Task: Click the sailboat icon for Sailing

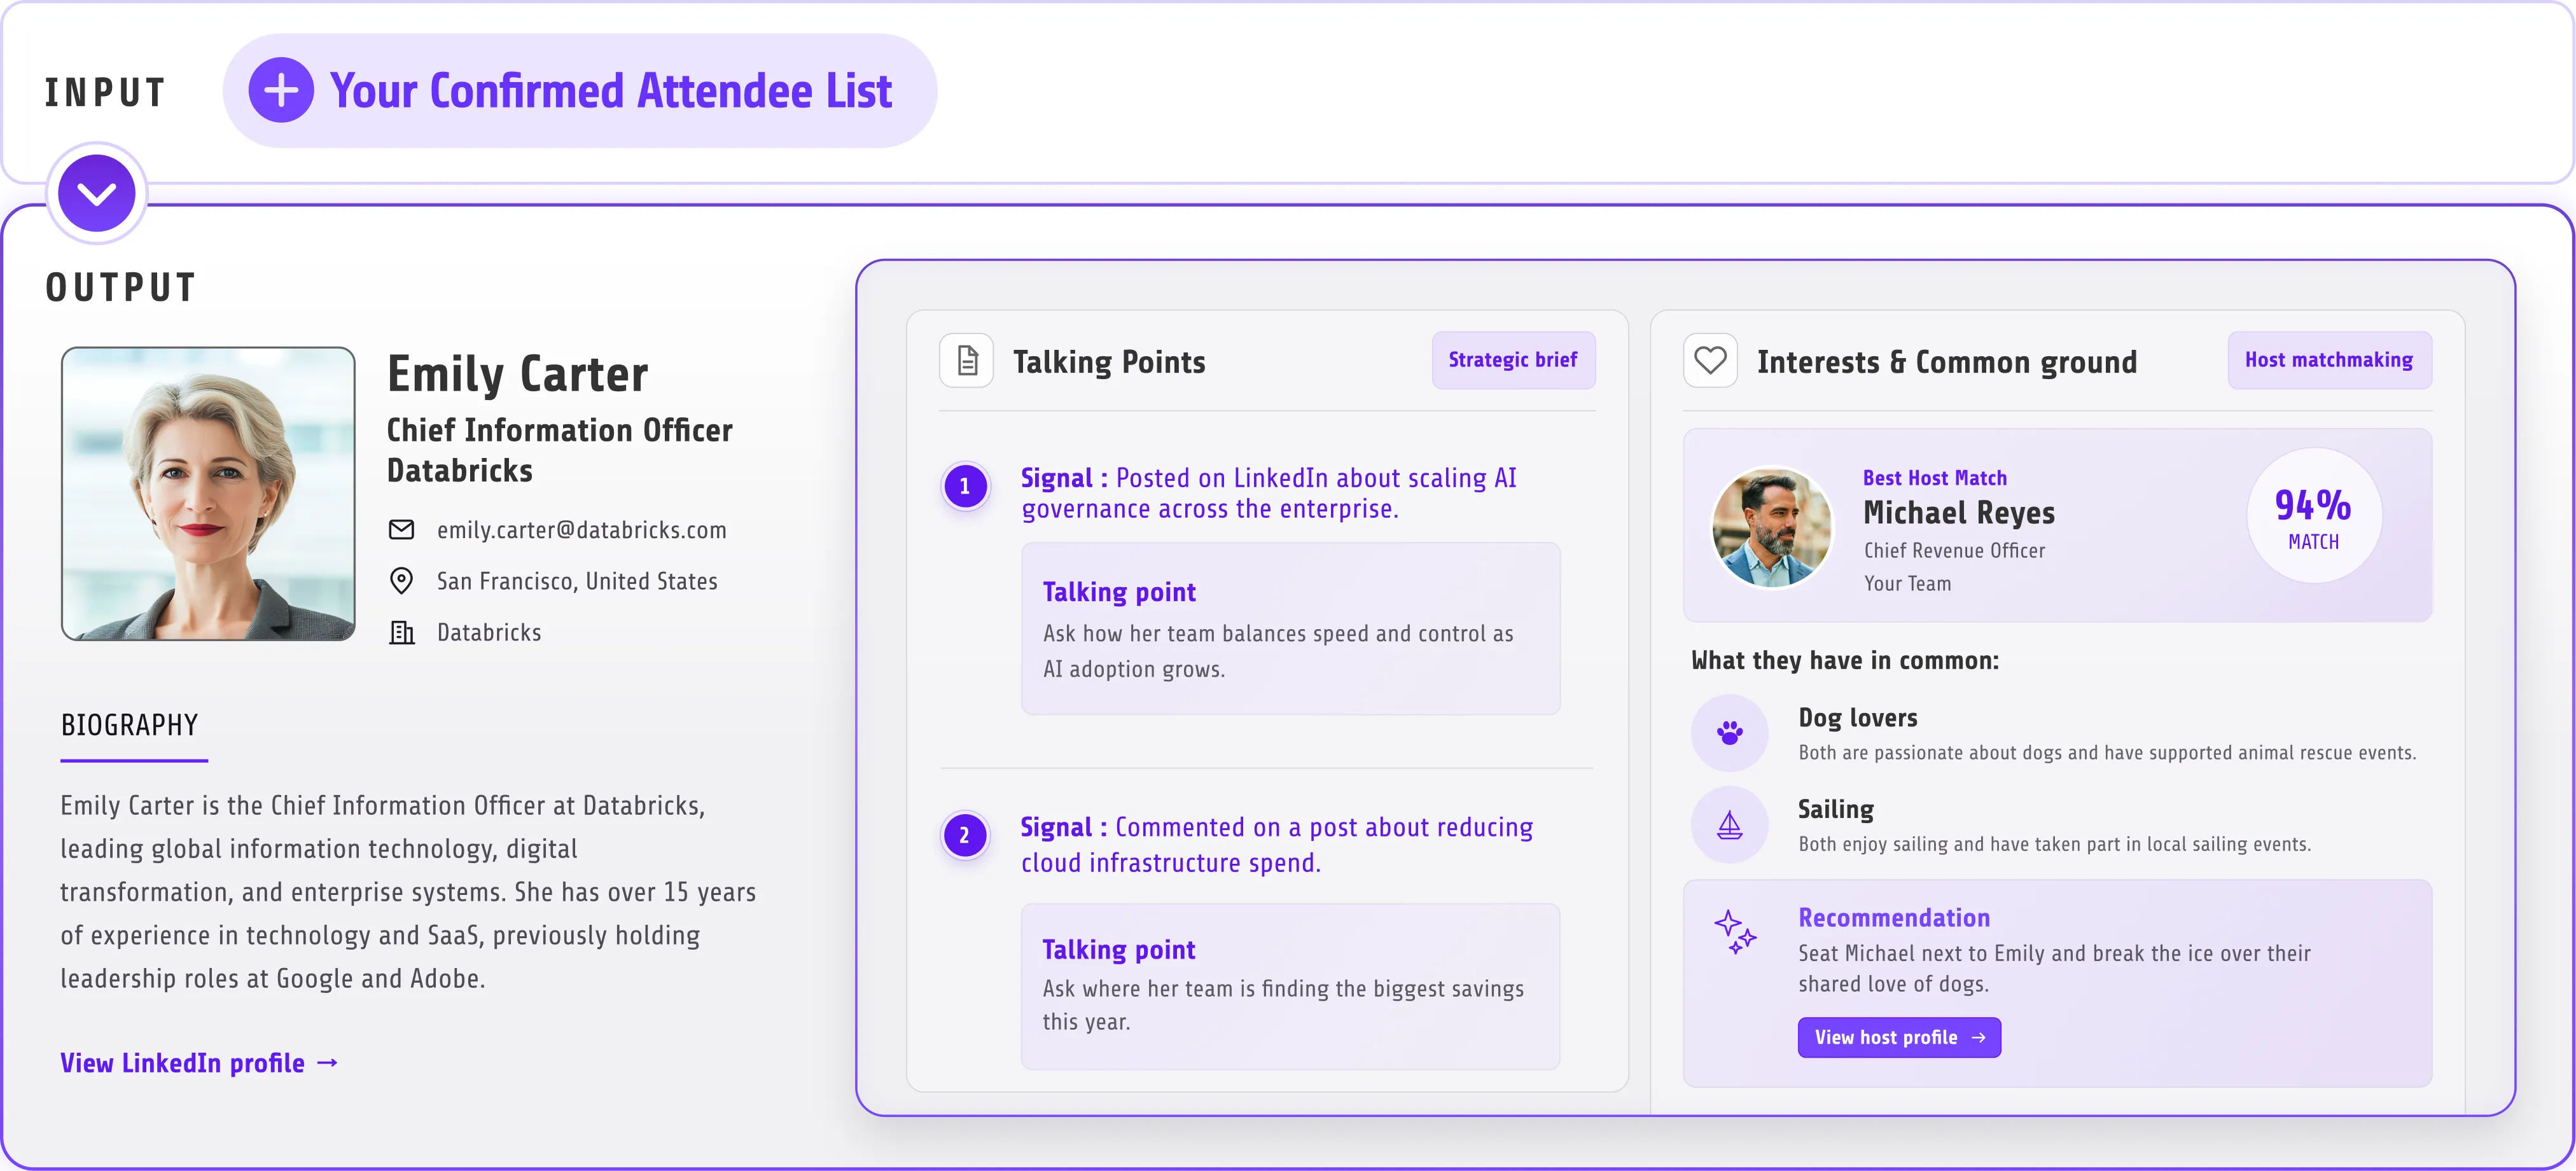Action: point(1730,825)
